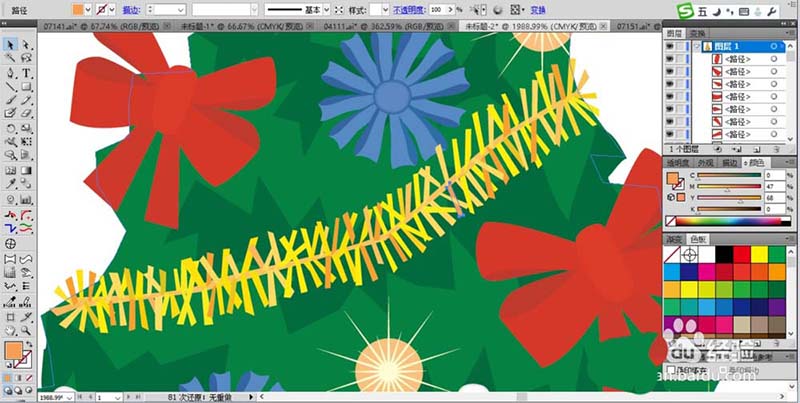Select the Rotate tool
Viewport: 800px width, 403px height.
(x=11, y=128)
